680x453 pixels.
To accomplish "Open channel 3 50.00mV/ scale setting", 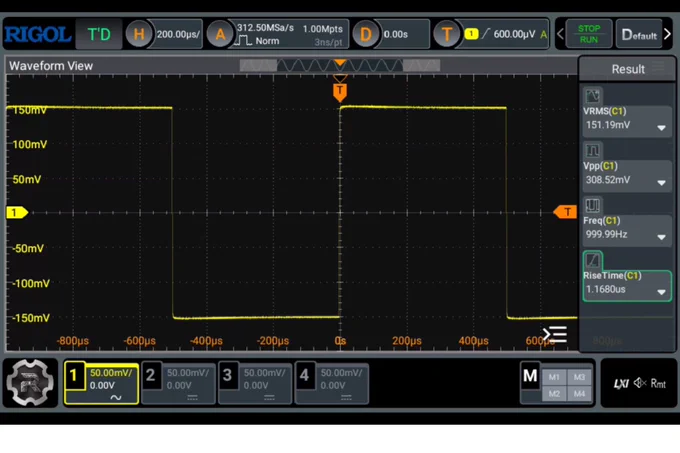I will tap(264, 373).
